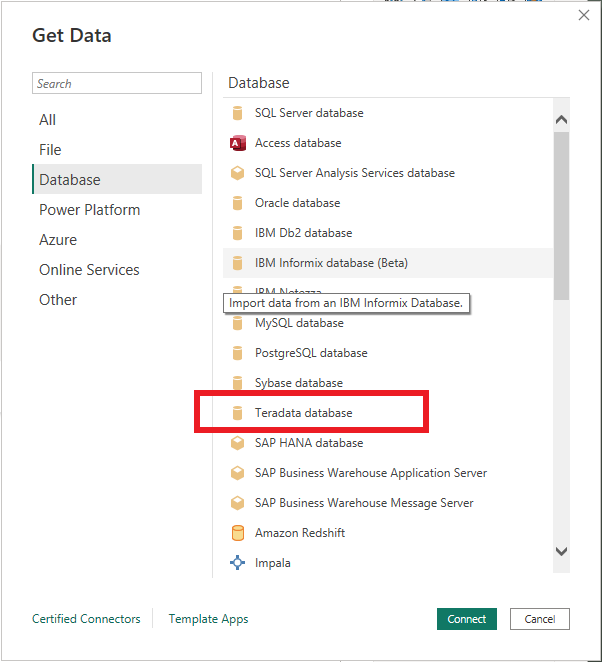Image resolution: width=602 pixels, height=662 pixels.
Task: Click the Amazon Redshift cylinder icon
Action: tap(238, 533)
